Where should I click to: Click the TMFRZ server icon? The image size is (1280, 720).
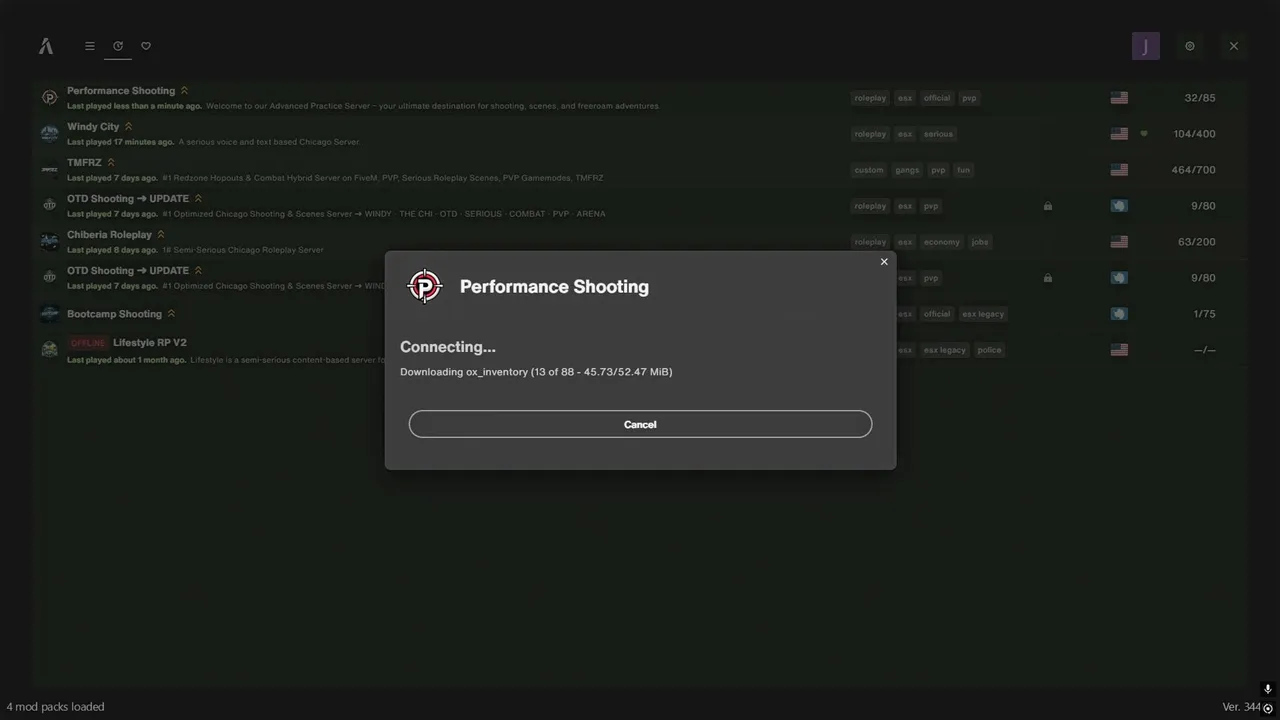[49, 170]
